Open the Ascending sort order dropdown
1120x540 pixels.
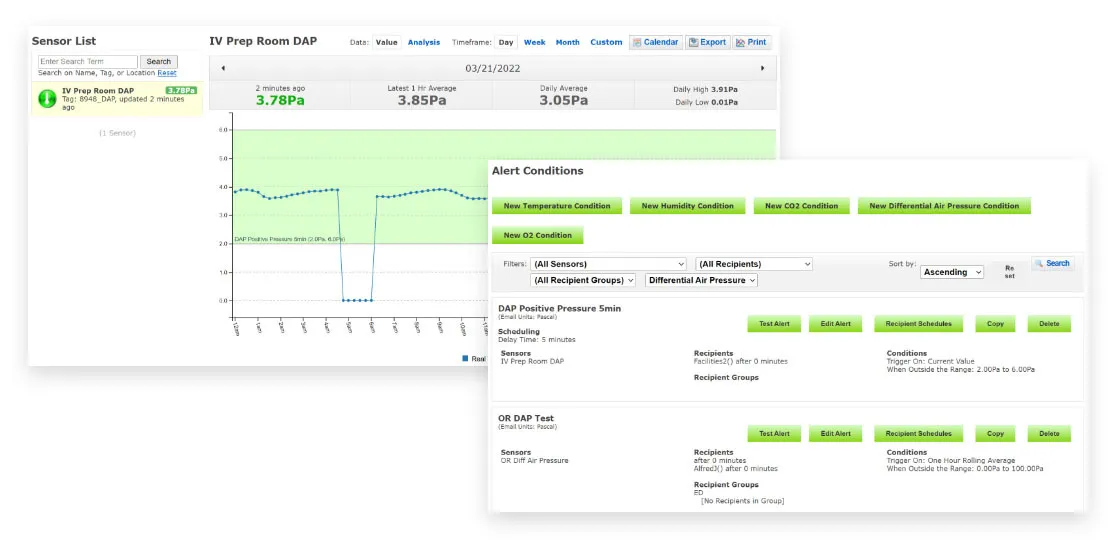952,272
